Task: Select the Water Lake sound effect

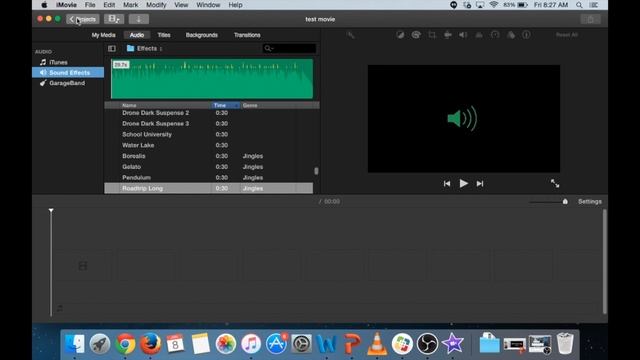Action: click(209, 145)
